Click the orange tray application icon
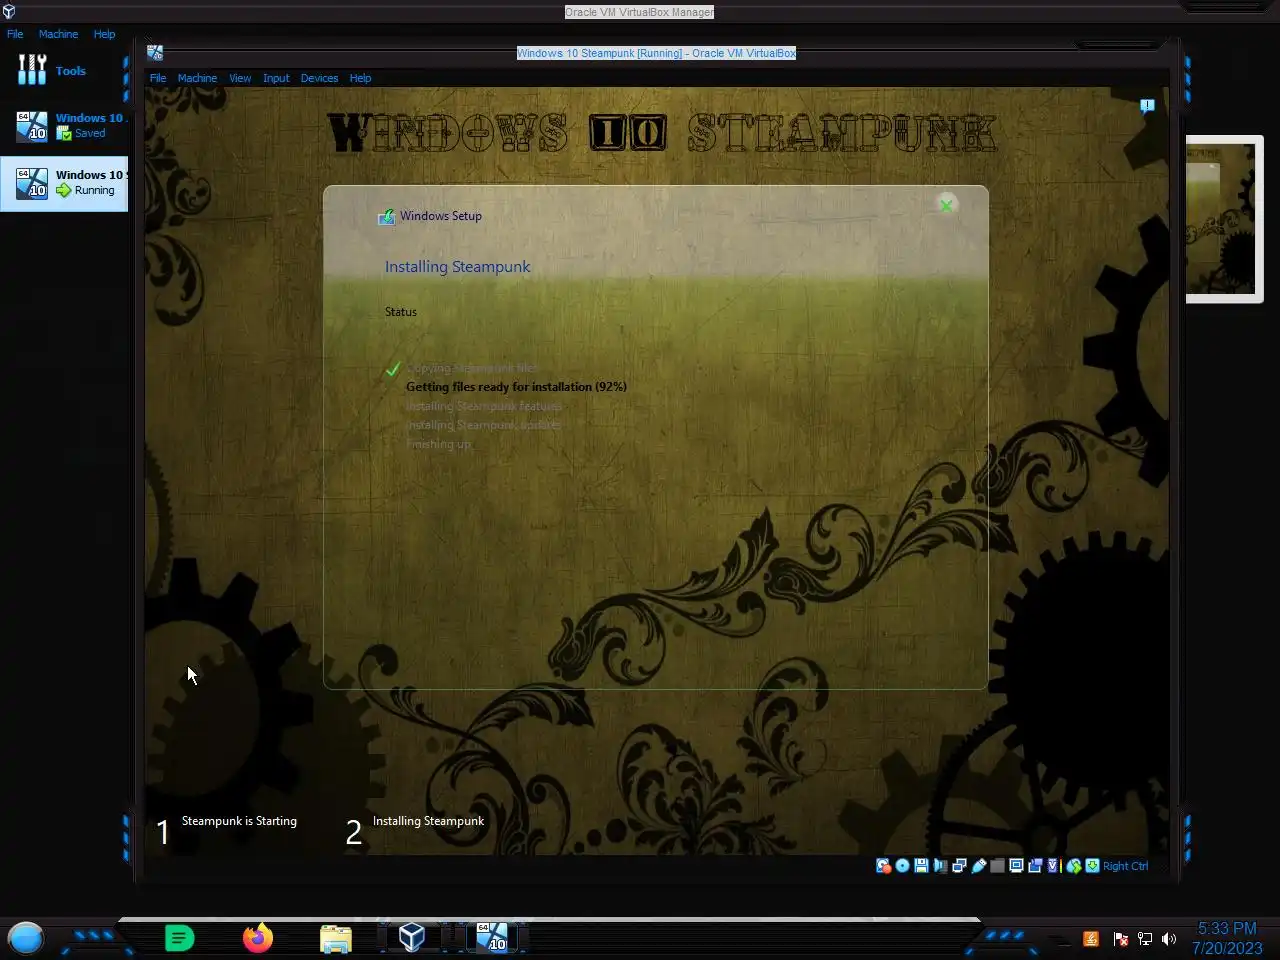 1091,939
